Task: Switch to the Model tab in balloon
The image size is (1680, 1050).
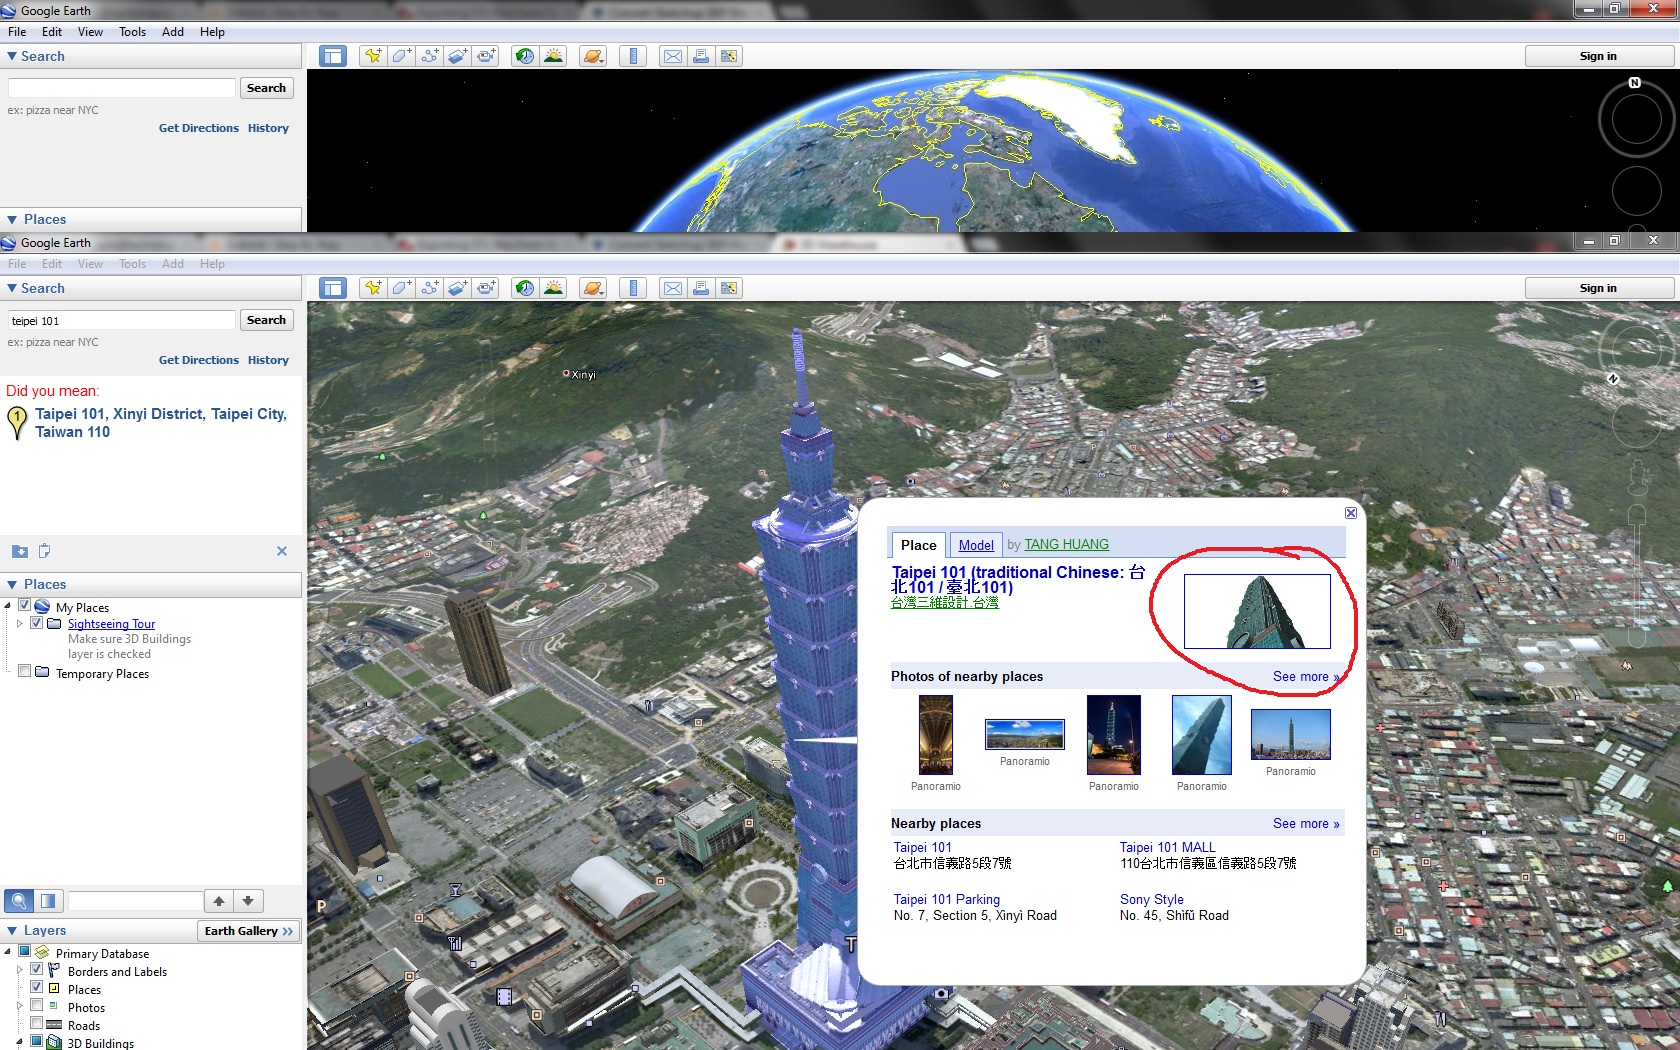Action: click(x=976, y=545)
